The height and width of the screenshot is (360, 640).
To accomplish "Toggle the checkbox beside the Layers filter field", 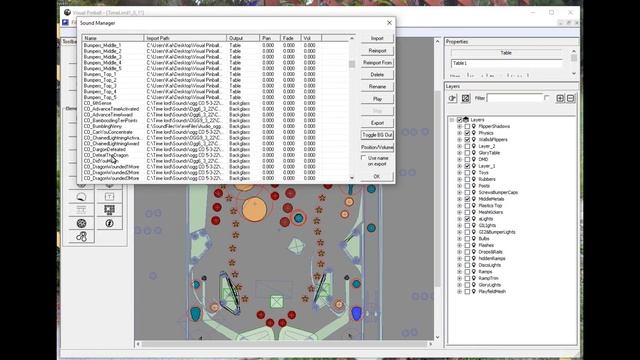I will (x=547, y=98).
